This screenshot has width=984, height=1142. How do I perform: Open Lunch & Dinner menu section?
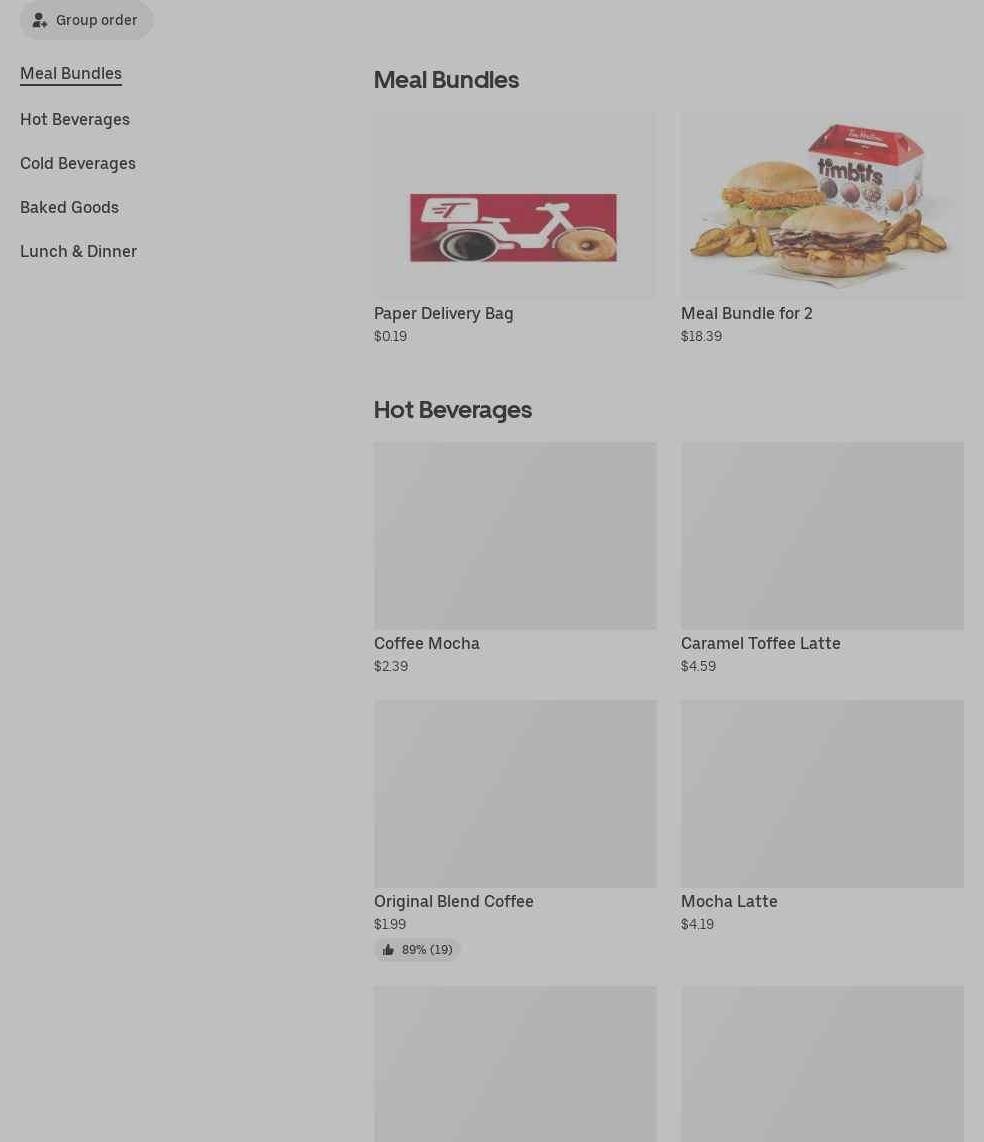(79, 251)
